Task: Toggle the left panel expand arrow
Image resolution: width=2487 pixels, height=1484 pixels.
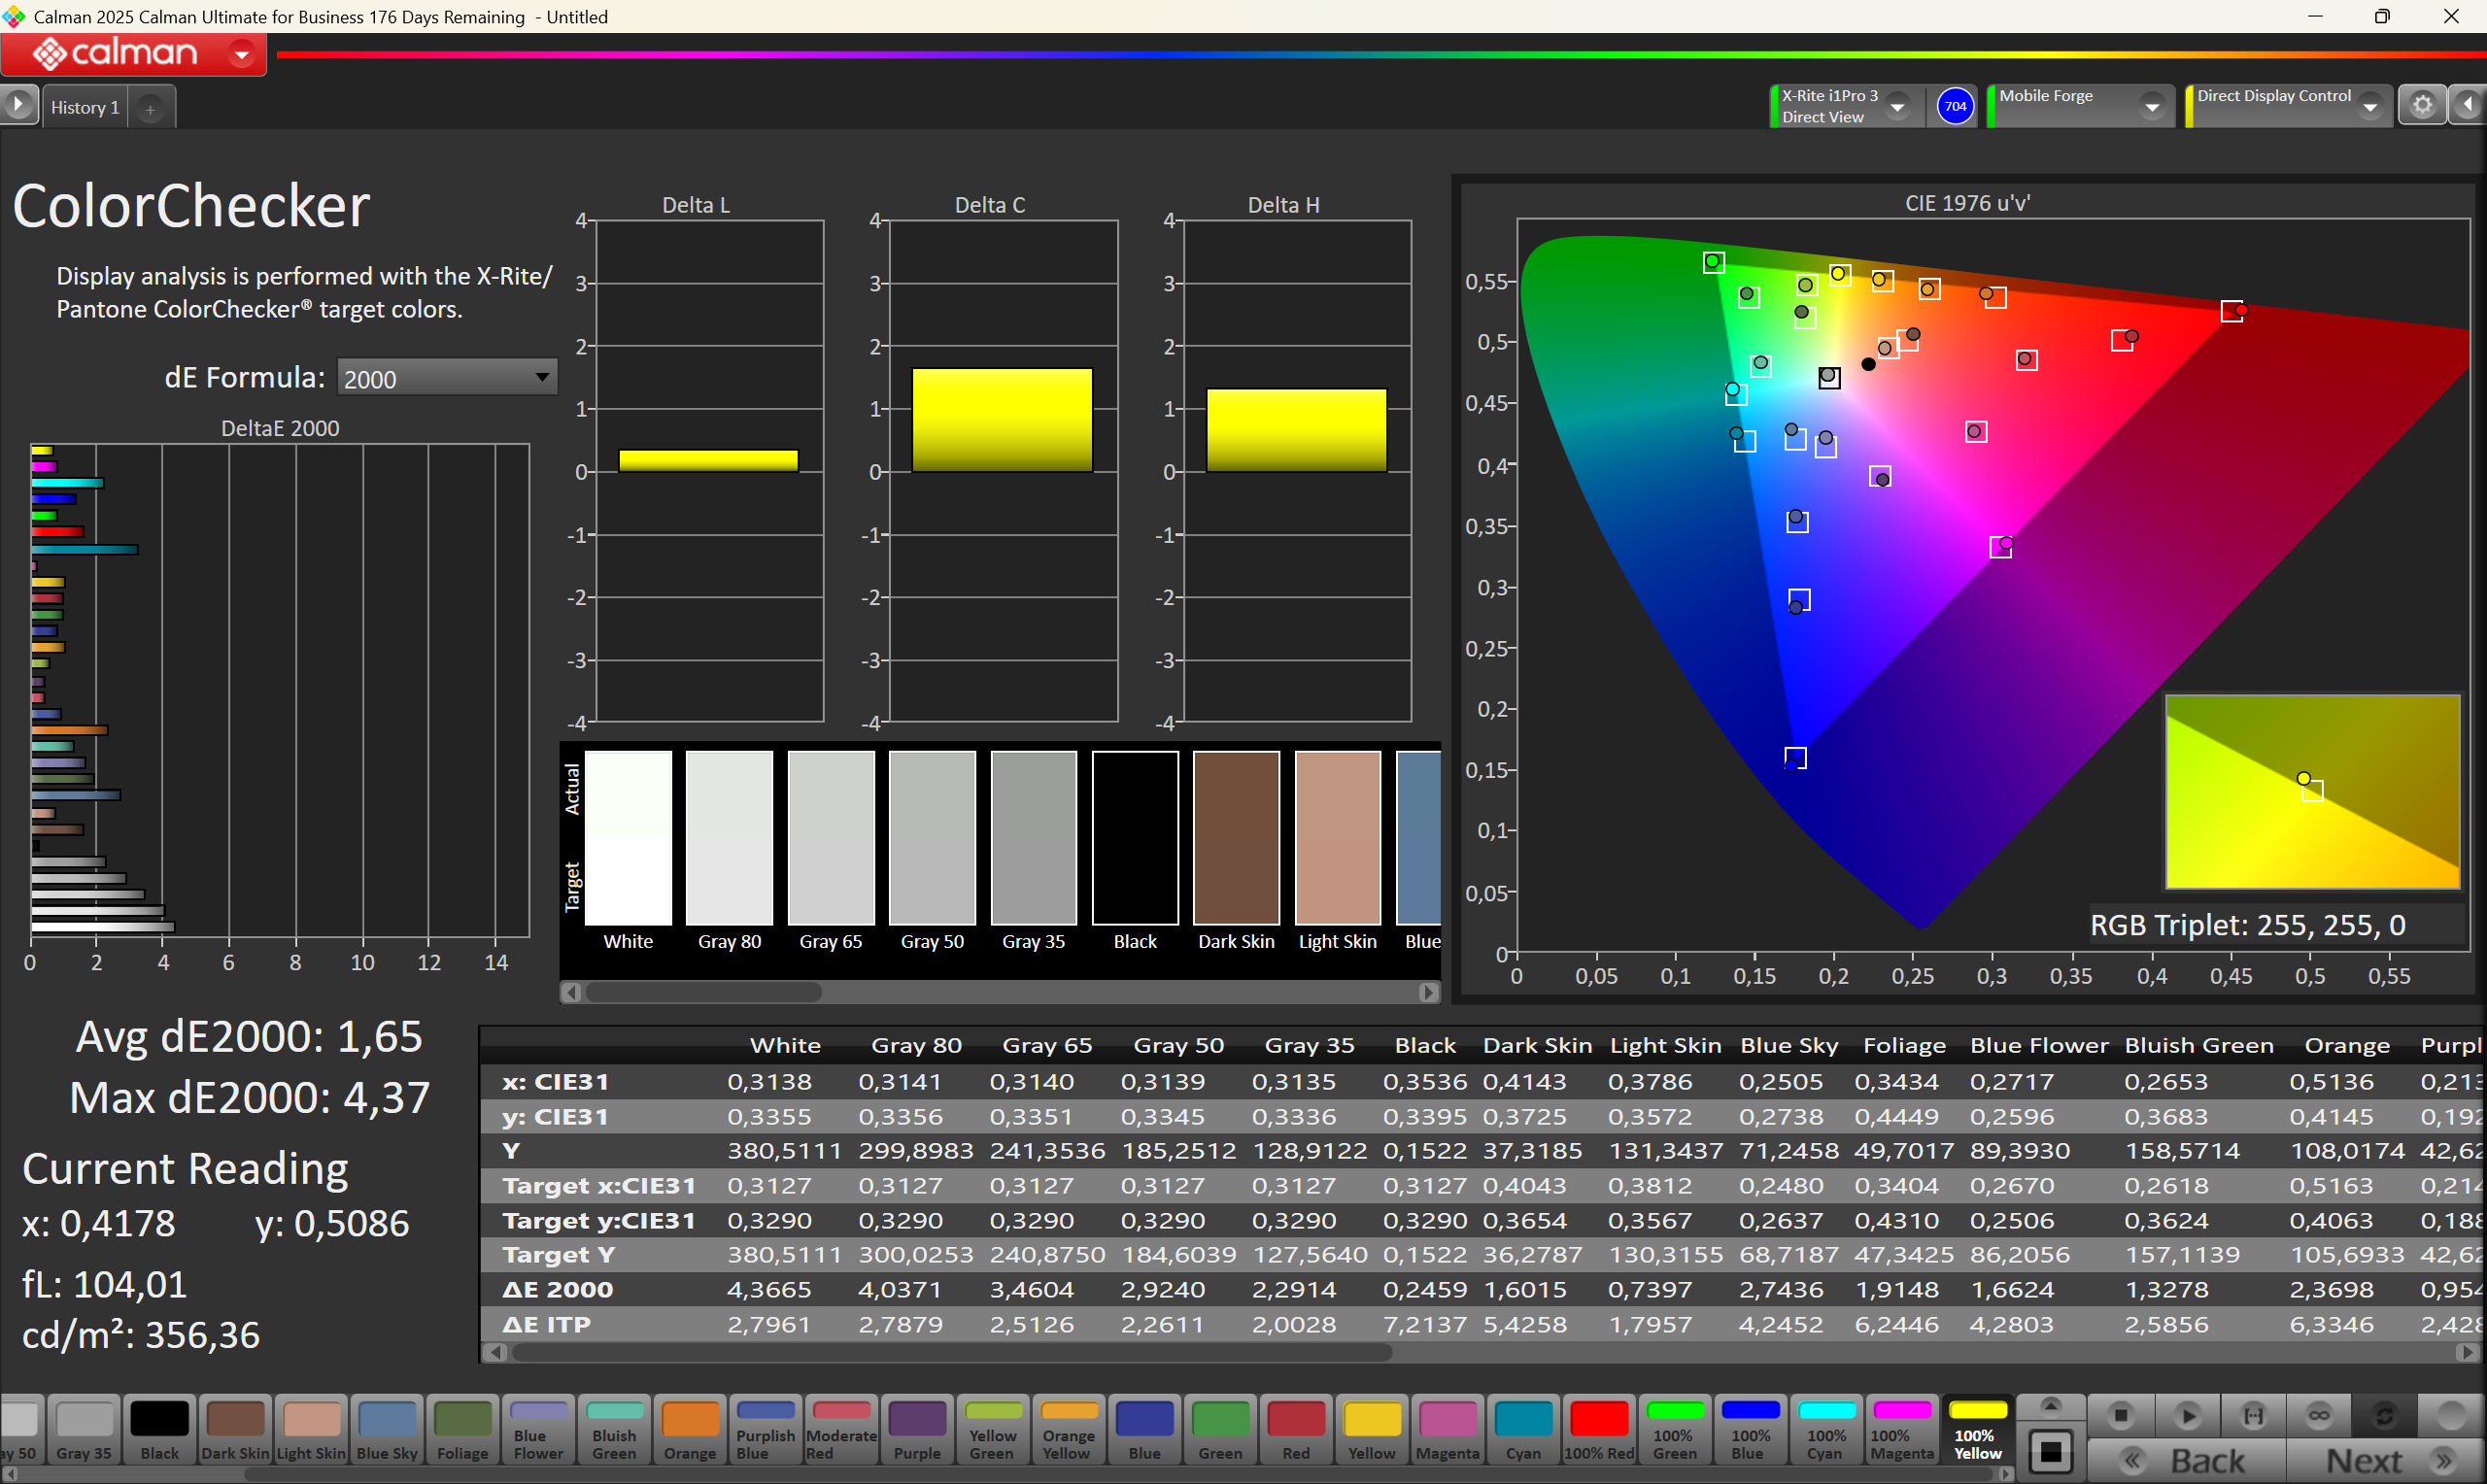Action: (18, 104)
